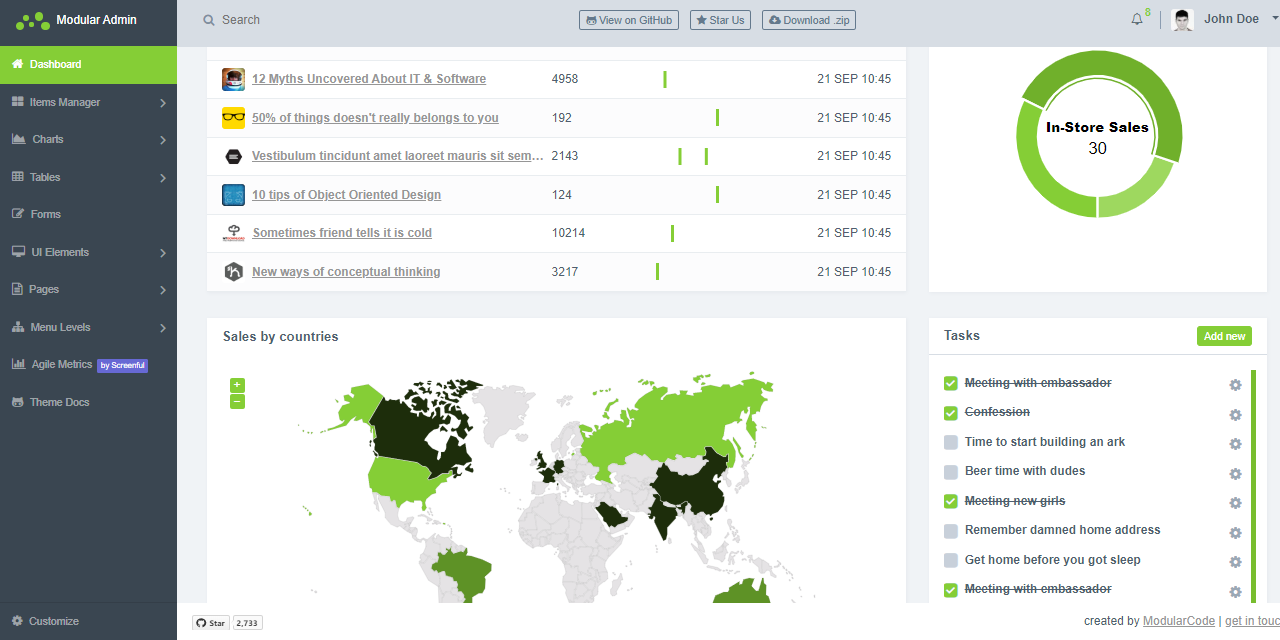Screen dimensions: 1280x640
Task: Open gear for 'Meeting new girls' task
Action: tap(1235, 503)
